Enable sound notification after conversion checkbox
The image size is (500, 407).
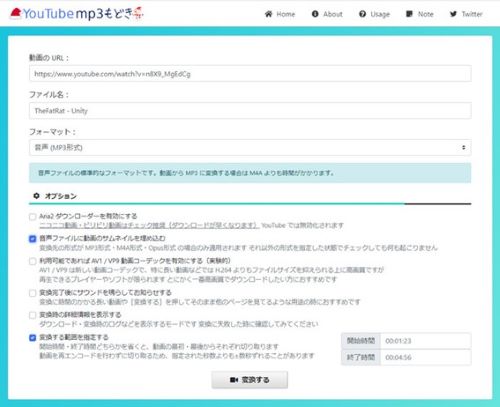pos(32,293)
